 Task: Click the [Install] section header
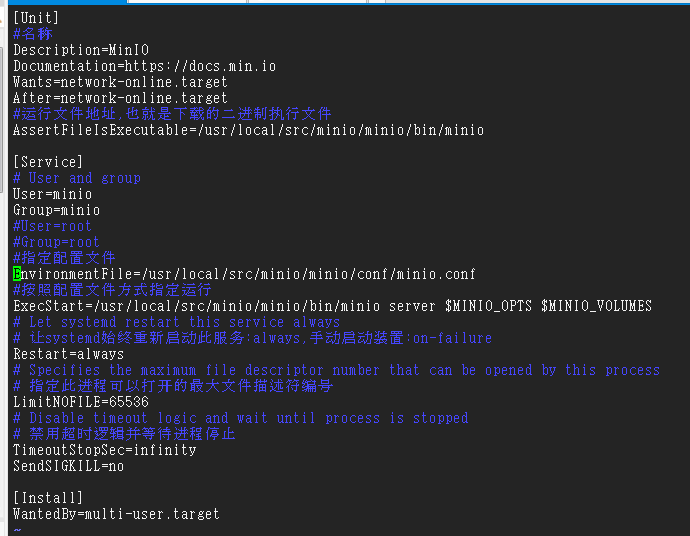pos(48,498)
